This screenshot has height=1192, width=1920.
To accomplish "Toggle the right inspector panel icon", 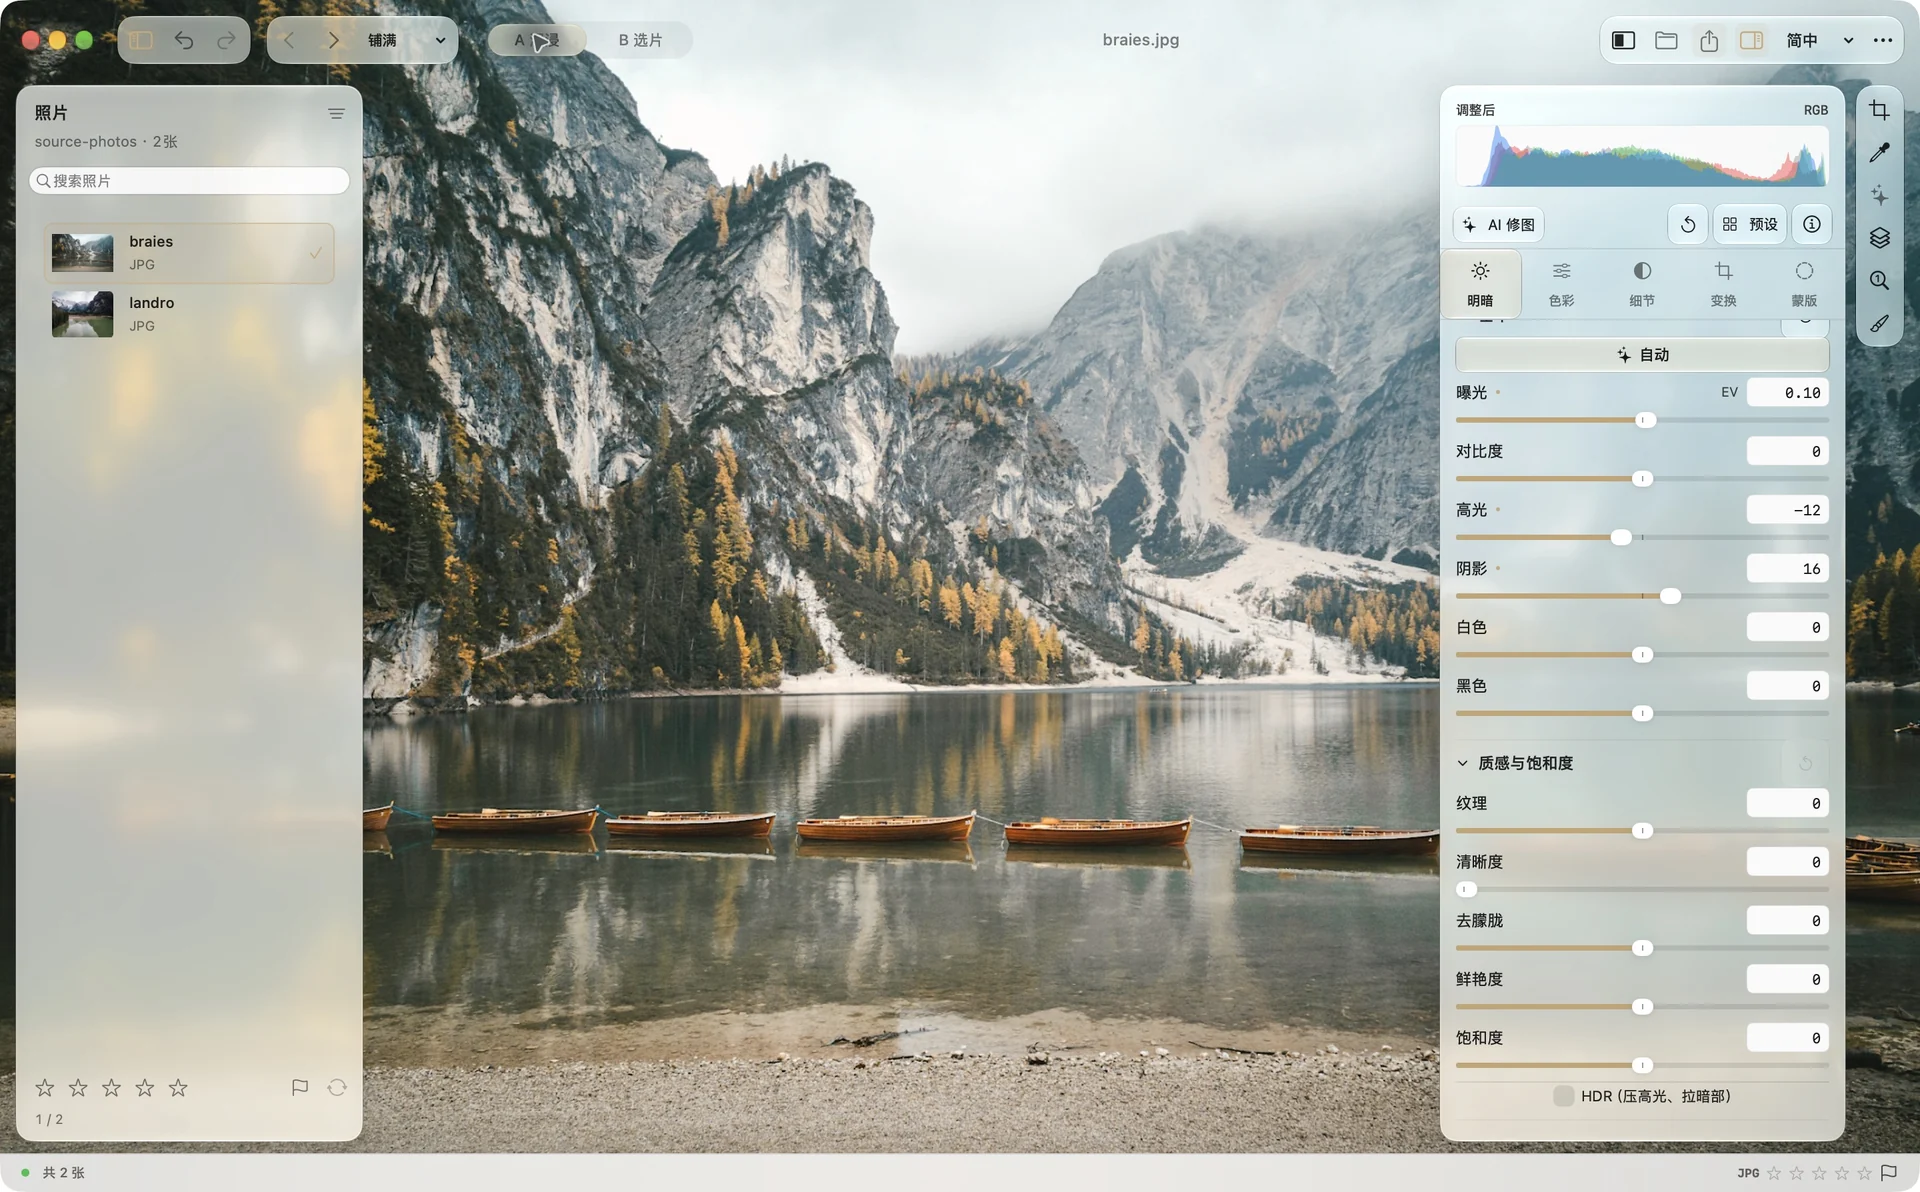I will (1751, 40).
